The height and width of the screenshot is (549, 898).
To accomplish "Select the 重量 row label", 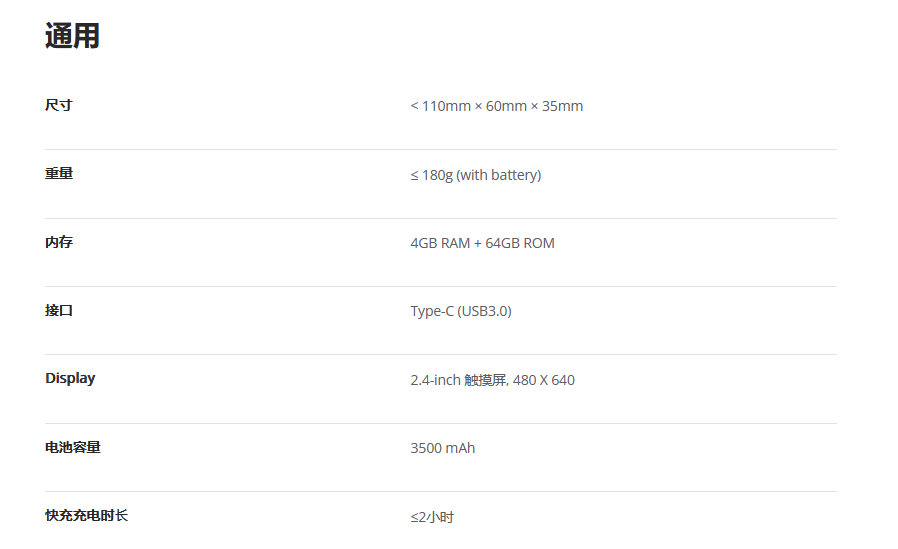I will 58,173.
